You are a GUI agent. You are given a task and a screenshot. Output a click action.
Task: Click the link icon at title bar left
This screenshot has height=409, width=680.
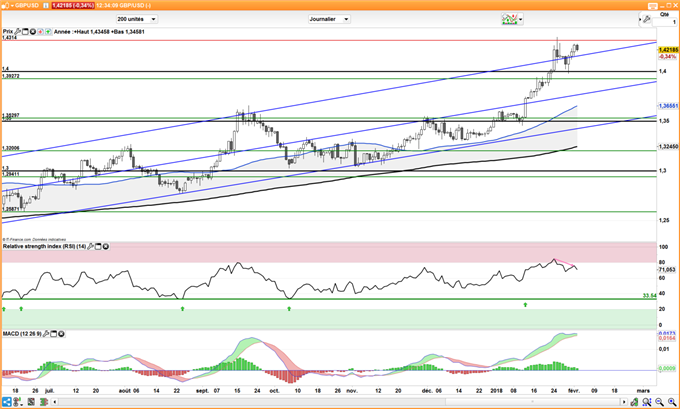click(4, 5)
